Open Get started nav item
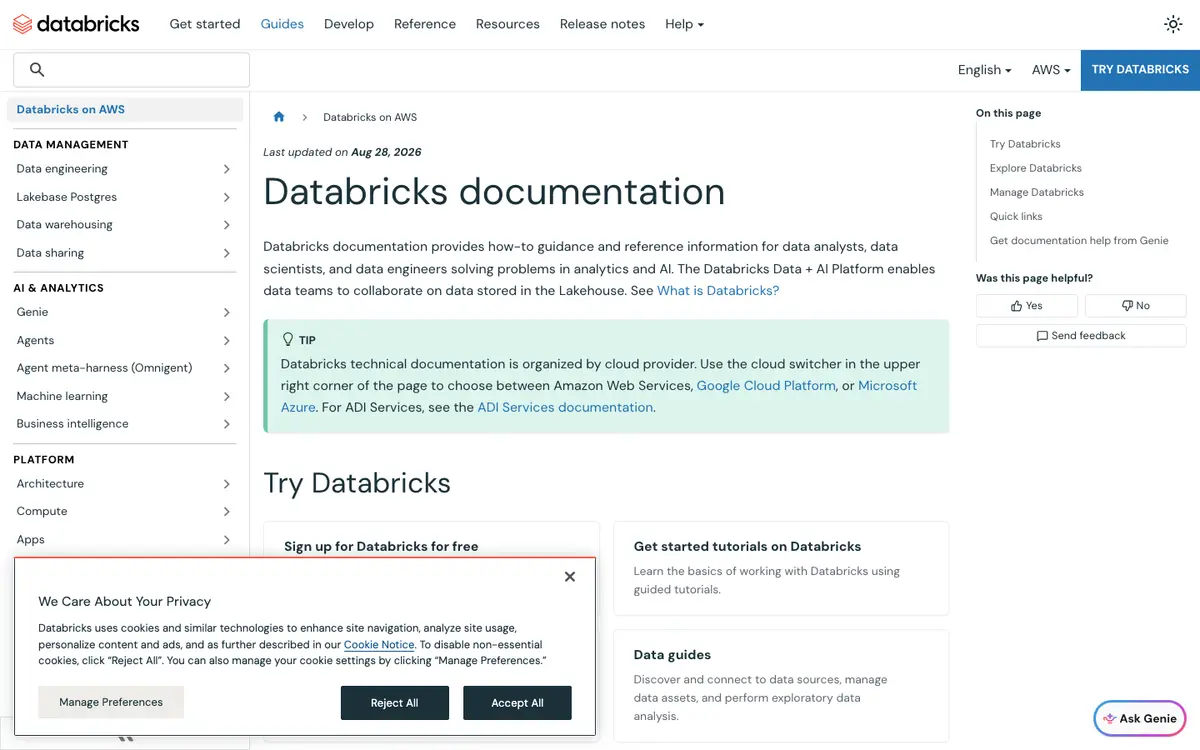1200x750 pixels. click(205, 24)
